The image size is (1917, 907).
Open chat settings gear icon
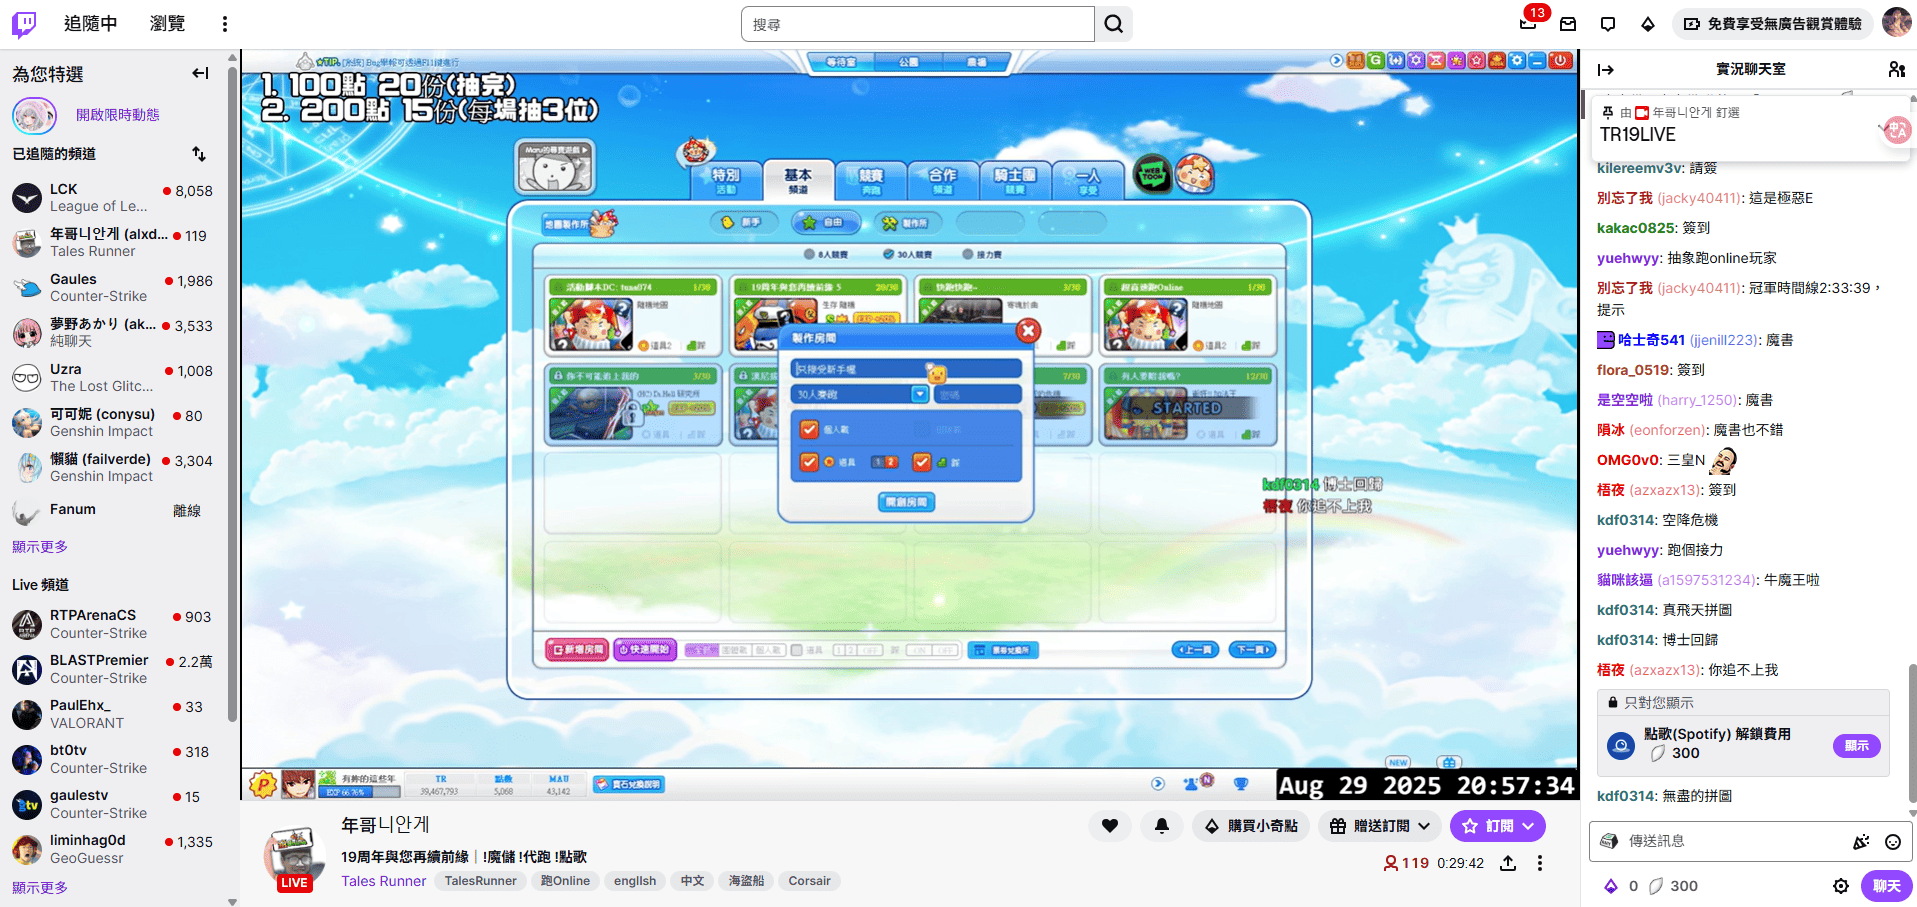tap(1840, 886)
